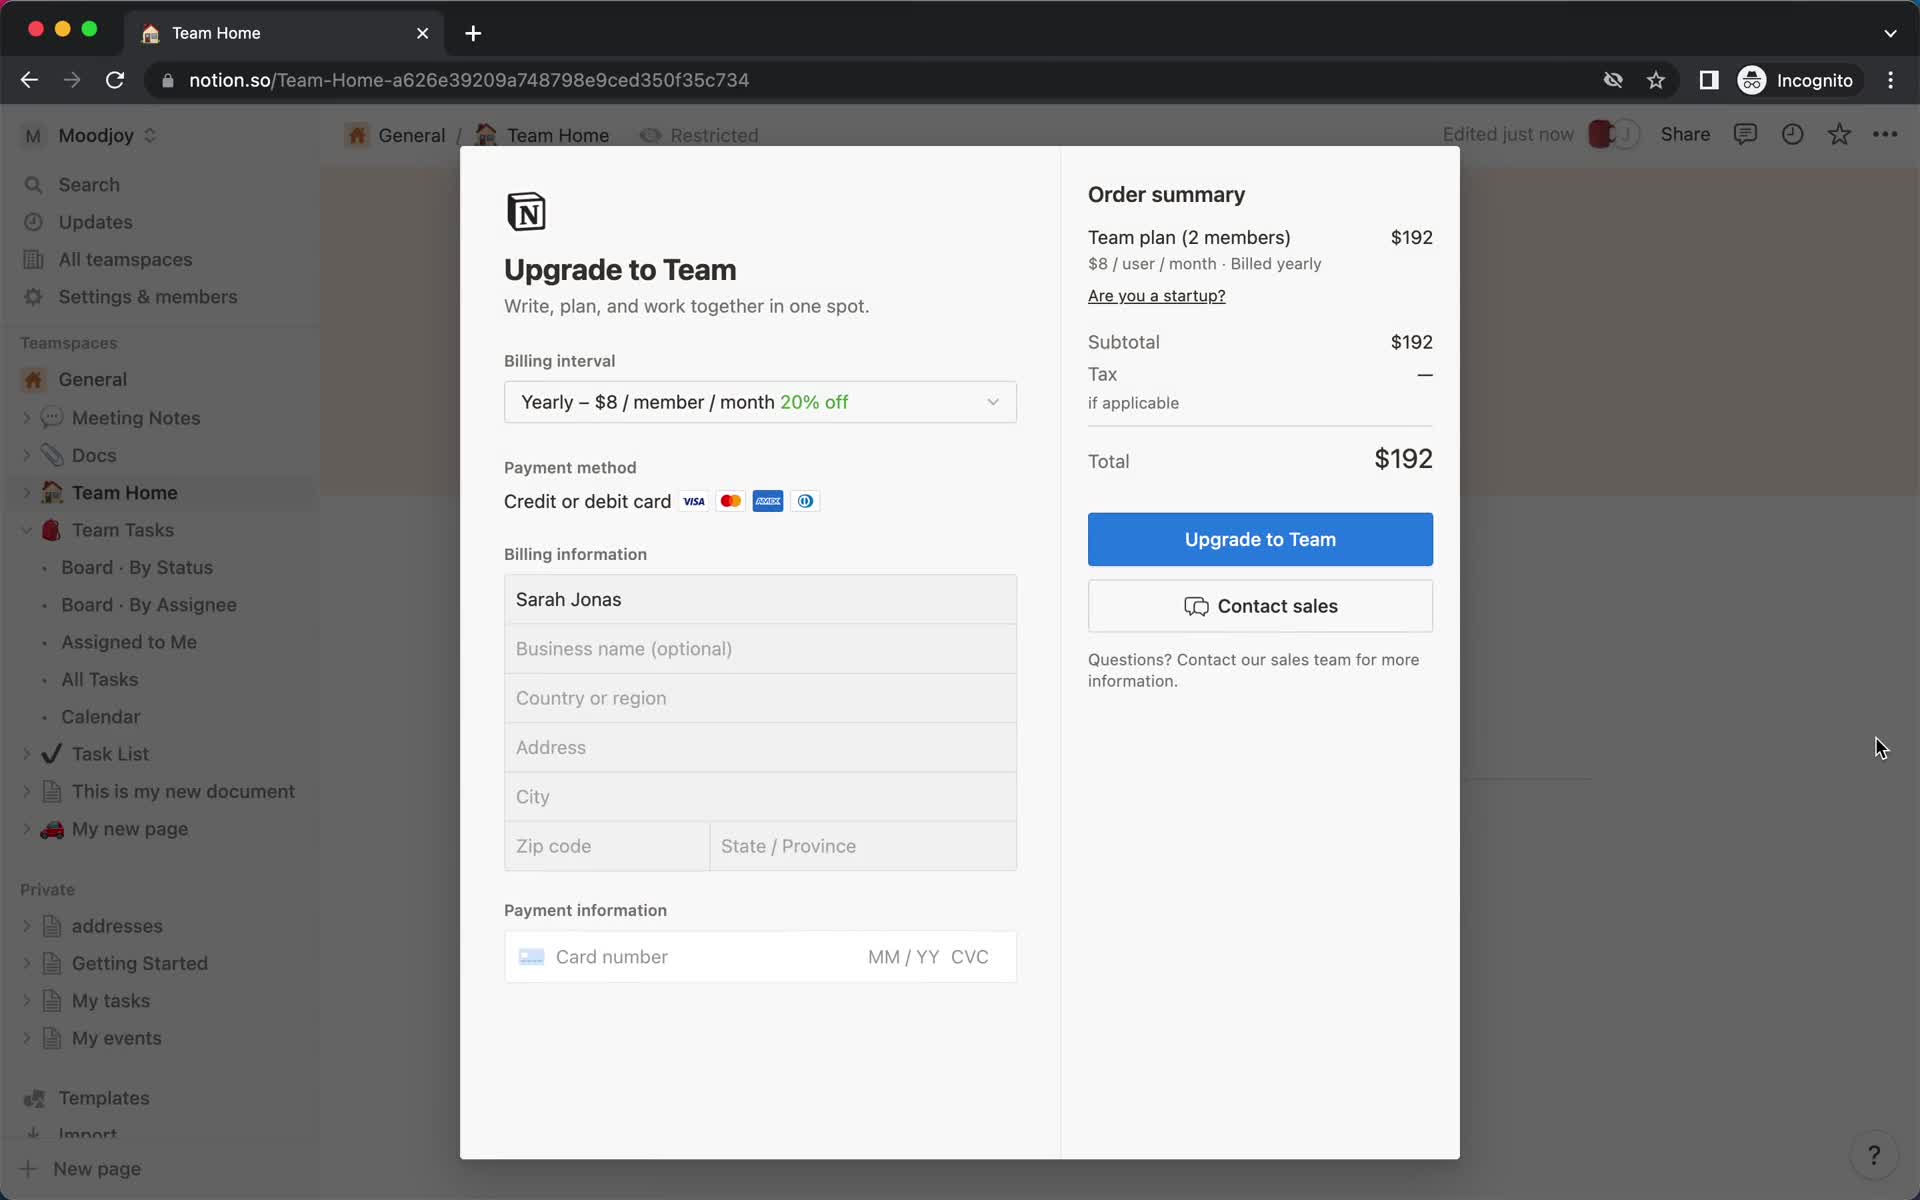The image size is (1920, 1200).
Task: Click the Updates clock icon in sidebar
Action: tap(33, 222)
